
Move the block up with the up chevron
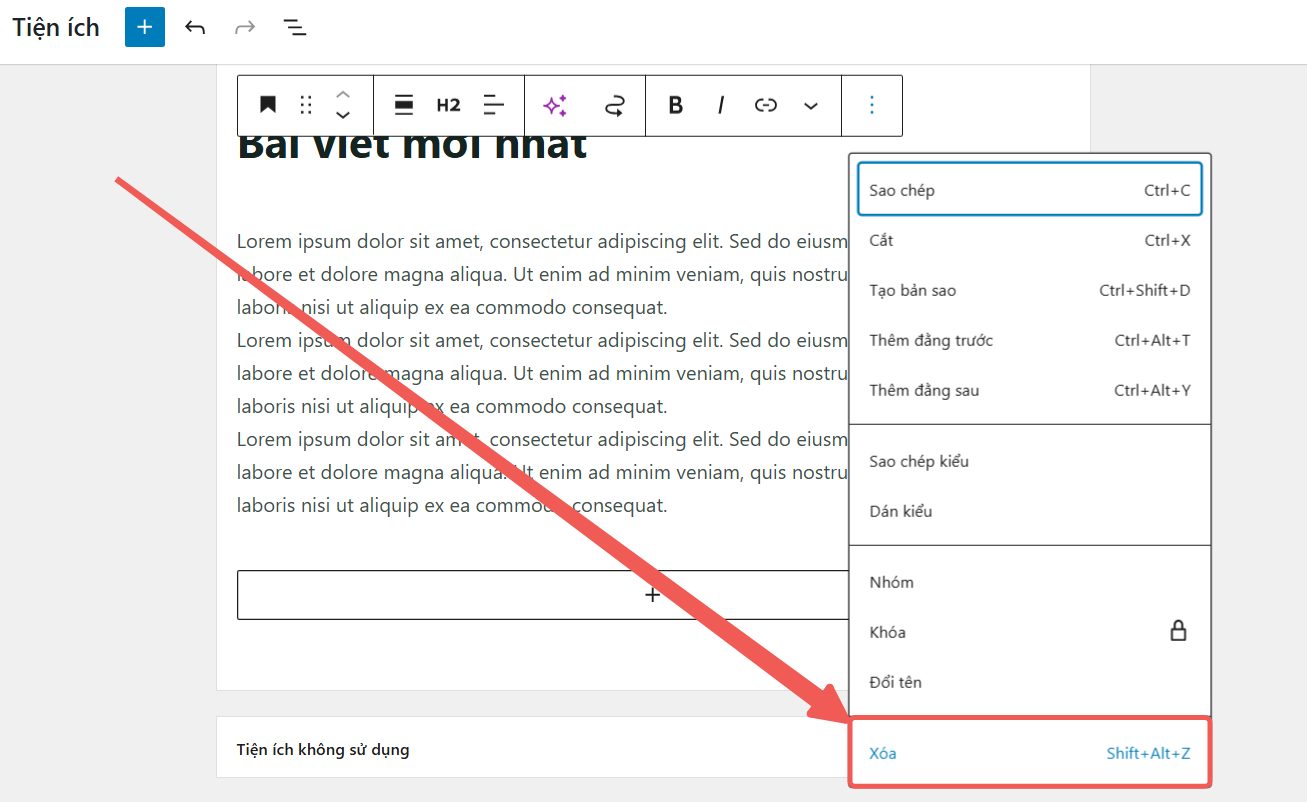pos(342,94)
